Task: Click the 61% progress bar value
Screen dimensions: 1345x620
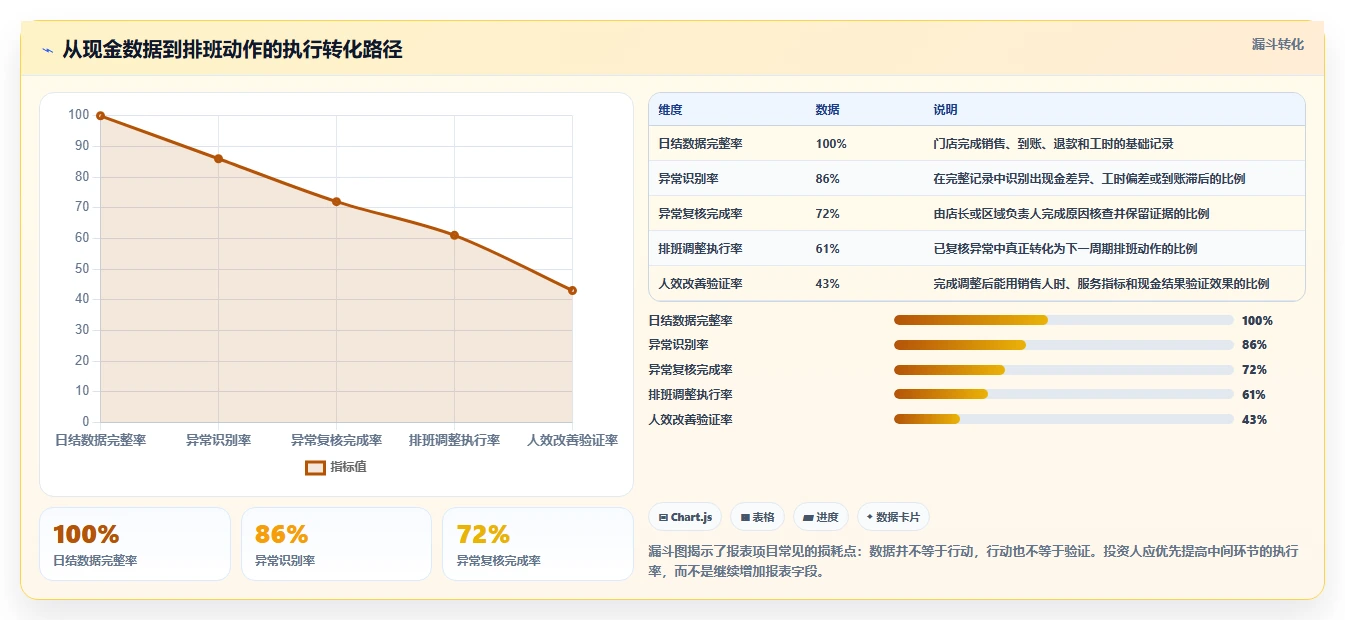Action: tap(1253, 394)
